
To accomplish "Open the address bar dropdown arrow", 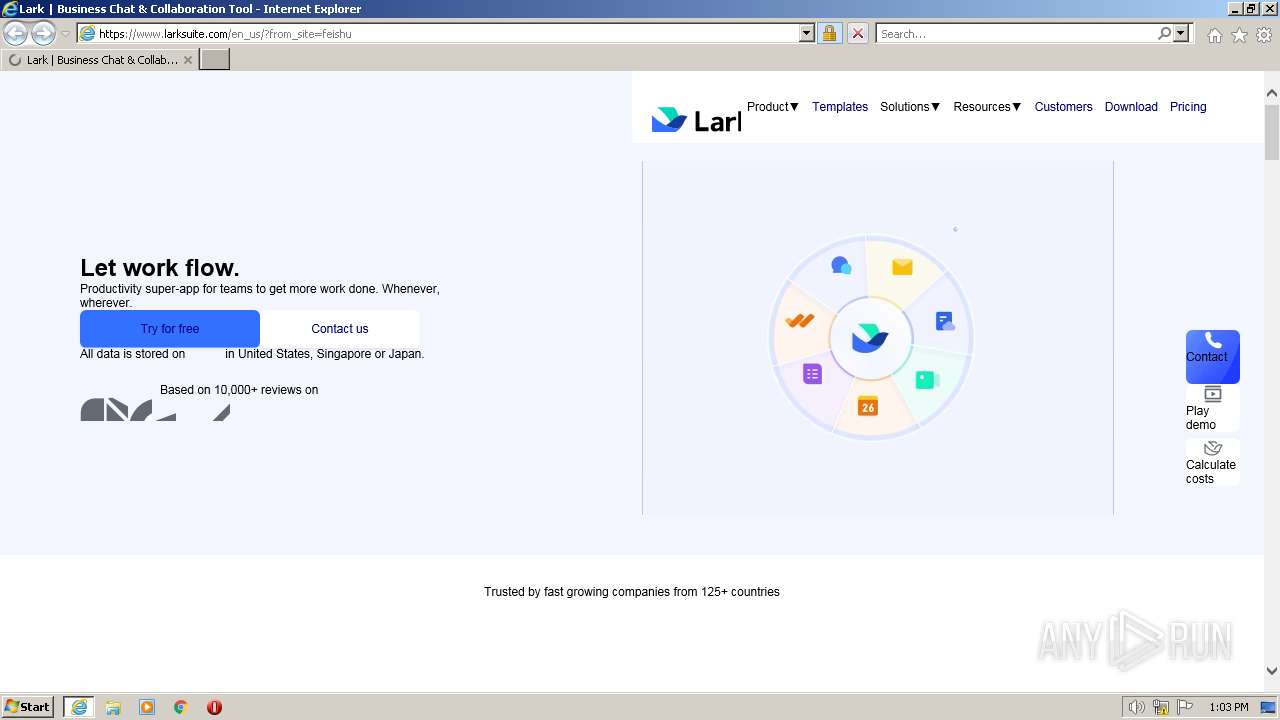I will tap(807, 33).
